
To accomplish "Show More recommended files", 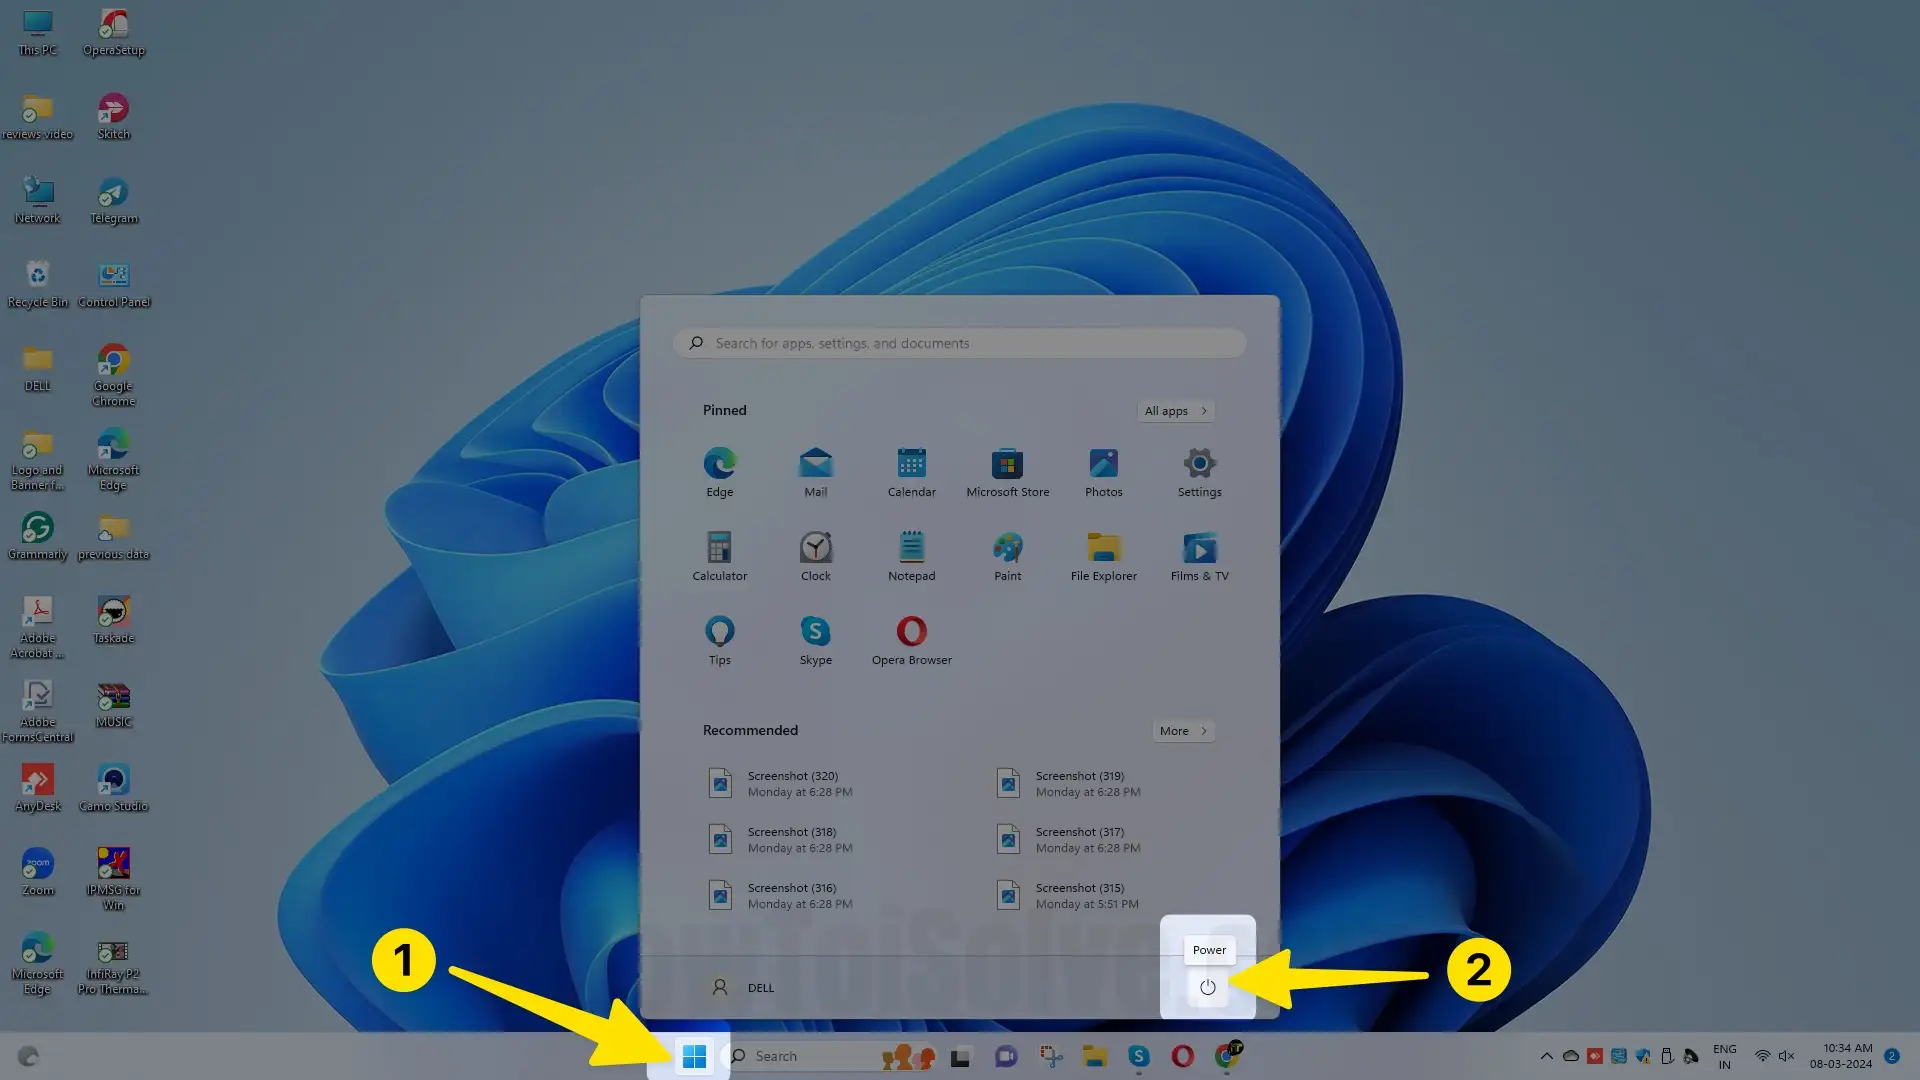I will coord(1184,731).
